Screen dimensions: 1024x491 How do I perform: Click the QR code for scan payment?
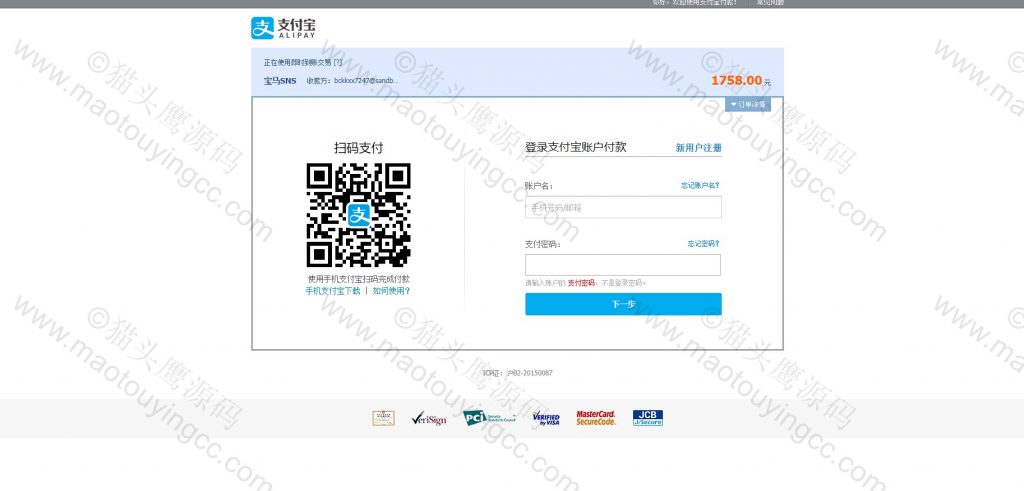click(x=359, y=215)
